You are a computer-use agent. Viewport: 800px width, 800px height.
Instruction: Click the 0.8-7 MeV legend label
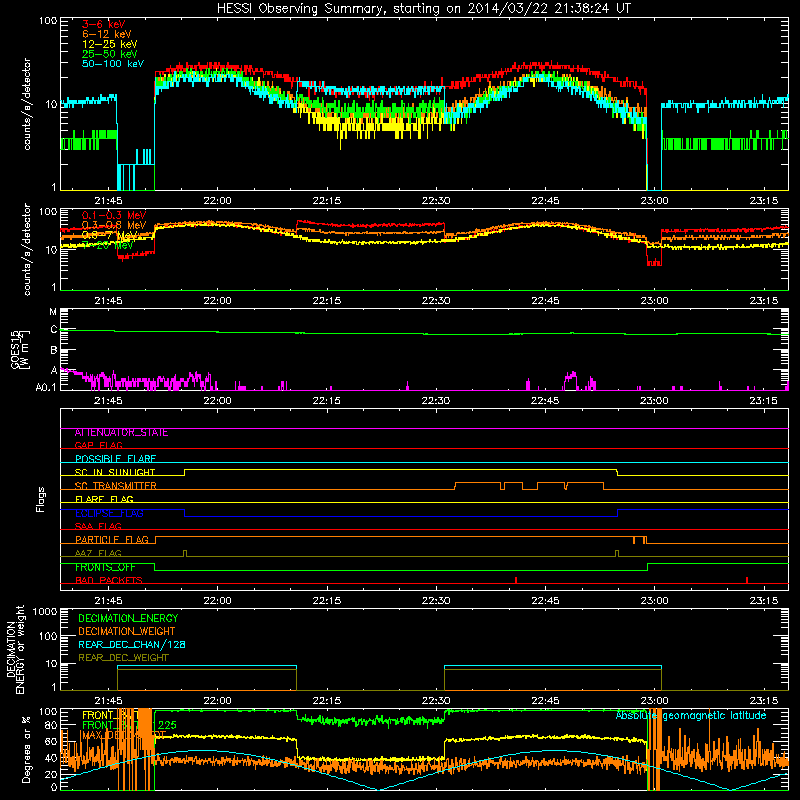[110, 235]
